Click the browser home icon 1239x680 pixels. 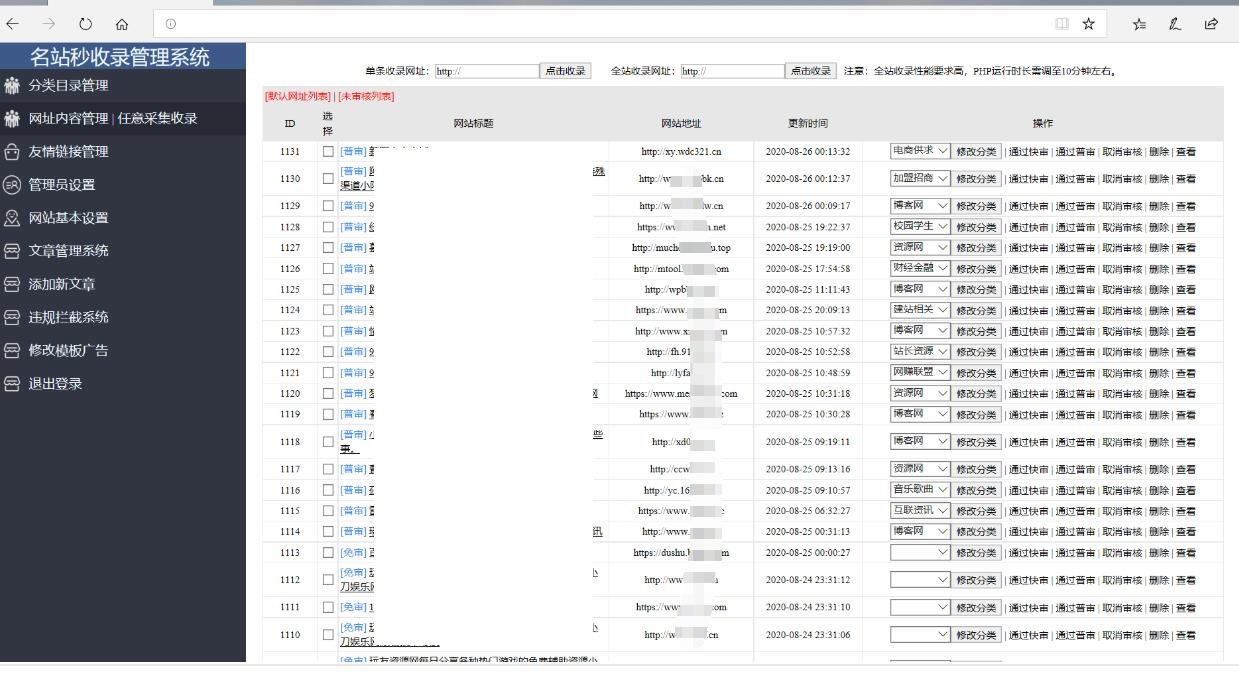tap(122, 24)
